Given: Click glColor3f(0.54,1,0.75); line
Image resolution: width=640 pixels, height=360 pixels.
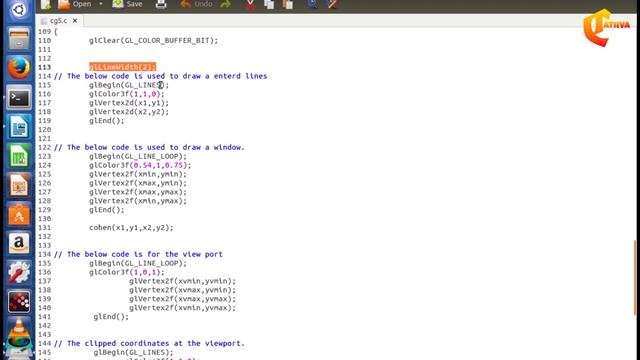Looking at the screenshot, I should point(140,165).
